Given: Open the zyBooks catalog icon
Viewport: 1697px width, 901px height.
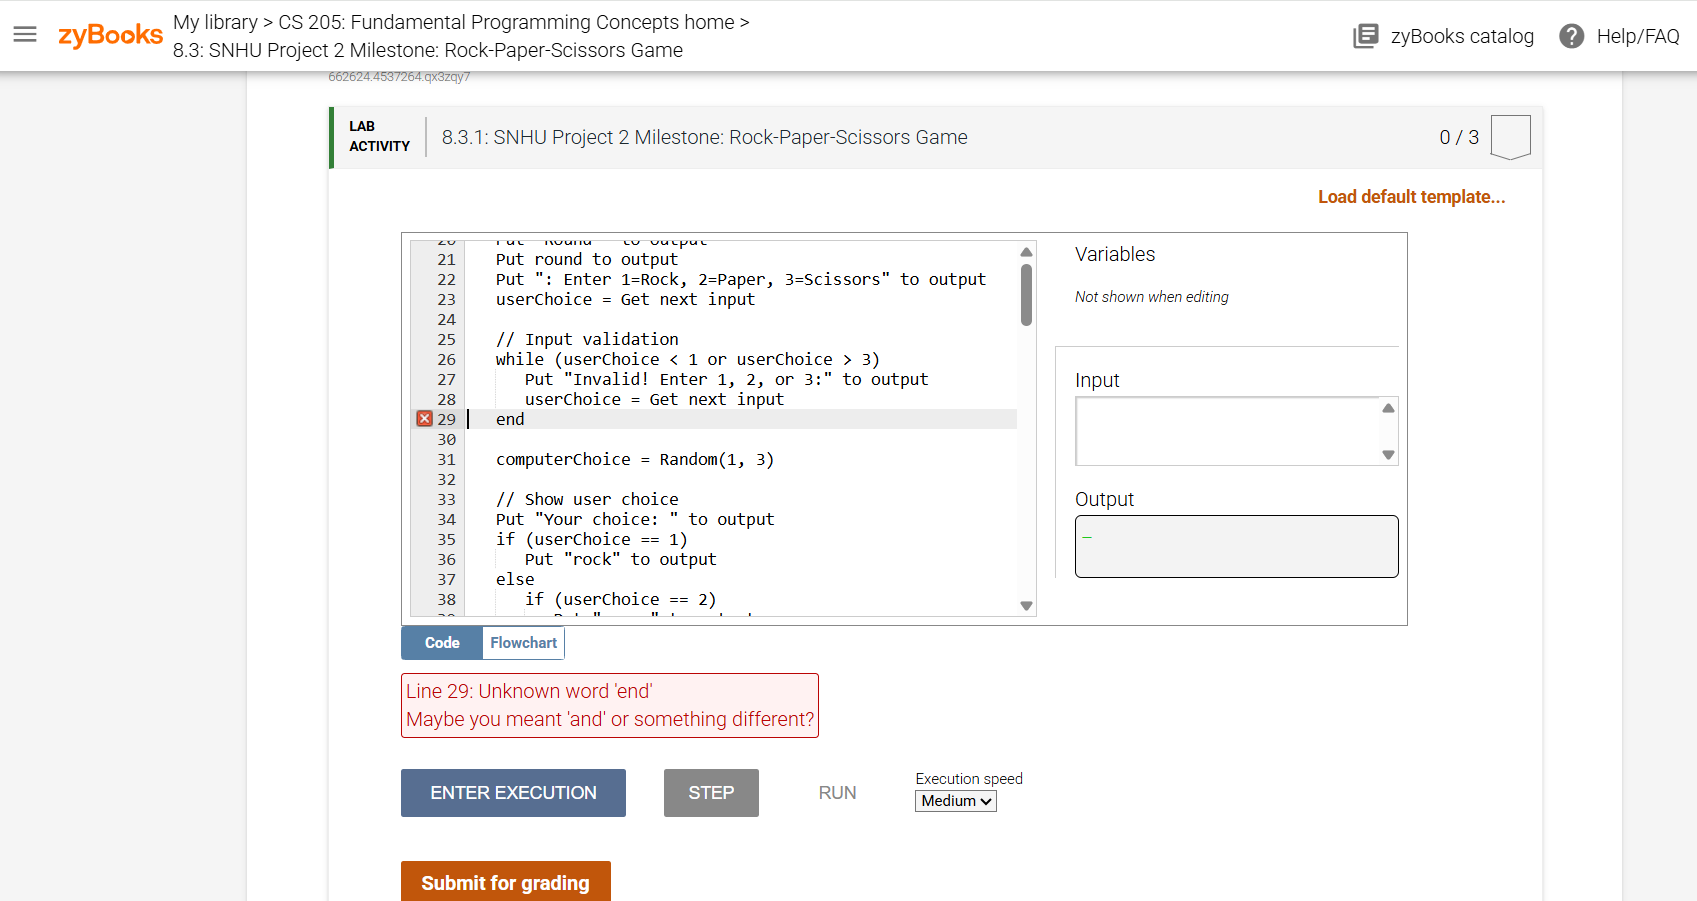Looking at the screenshot, I should click(1365, 36).
